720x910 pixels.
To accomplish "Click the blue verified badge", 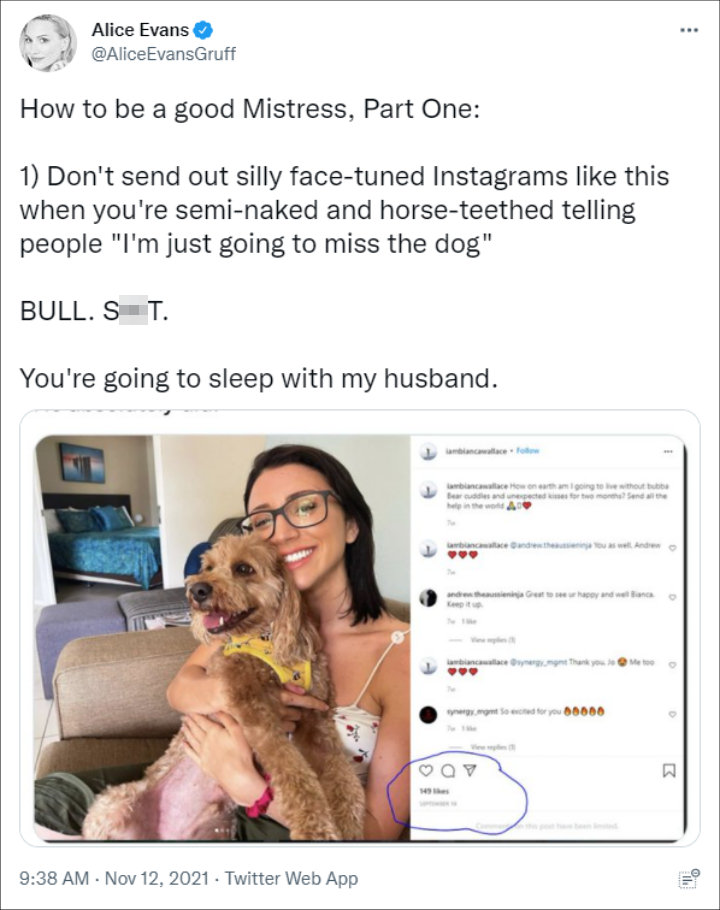I will 202,30.
